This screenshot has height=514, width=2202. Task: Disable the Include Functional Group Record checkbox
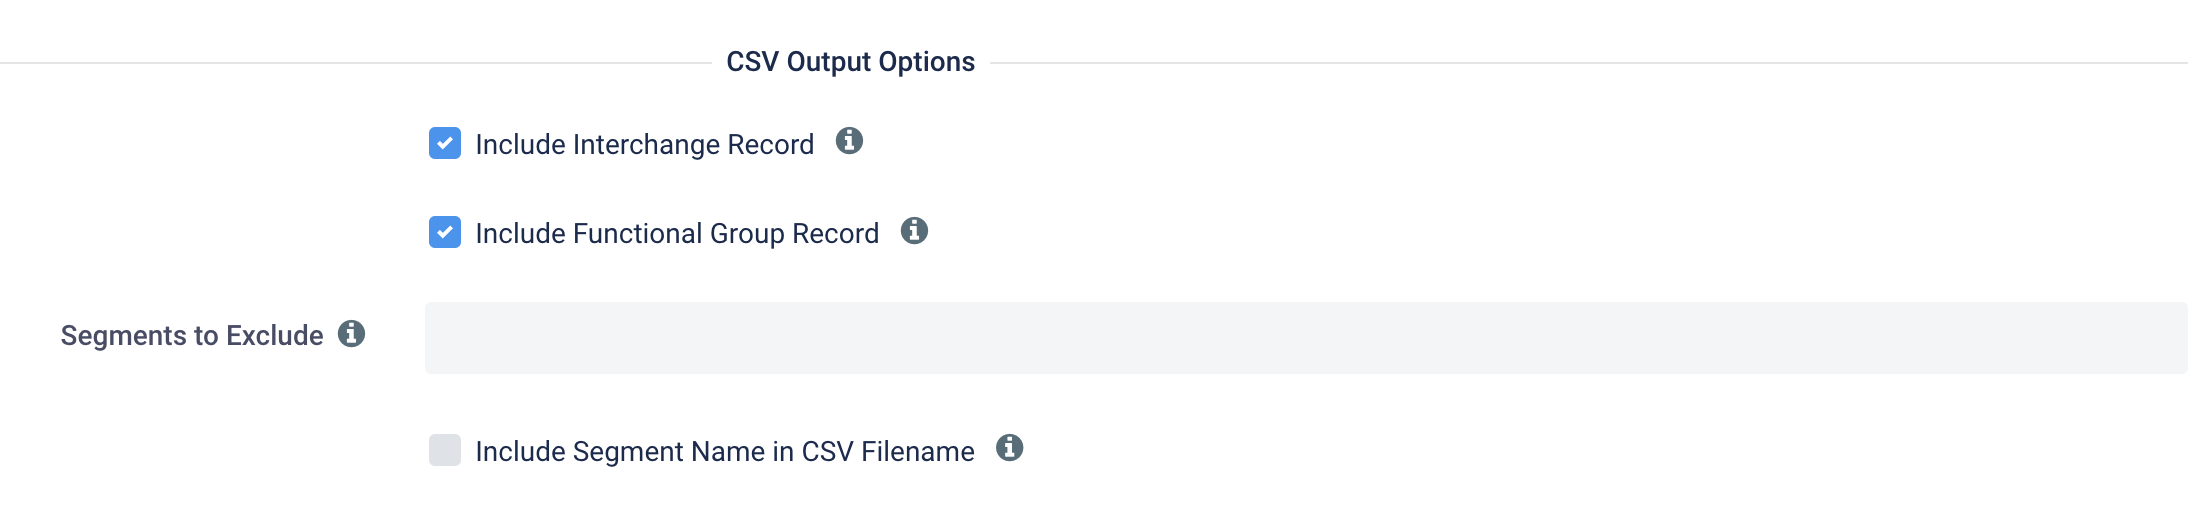coord(445,232)
